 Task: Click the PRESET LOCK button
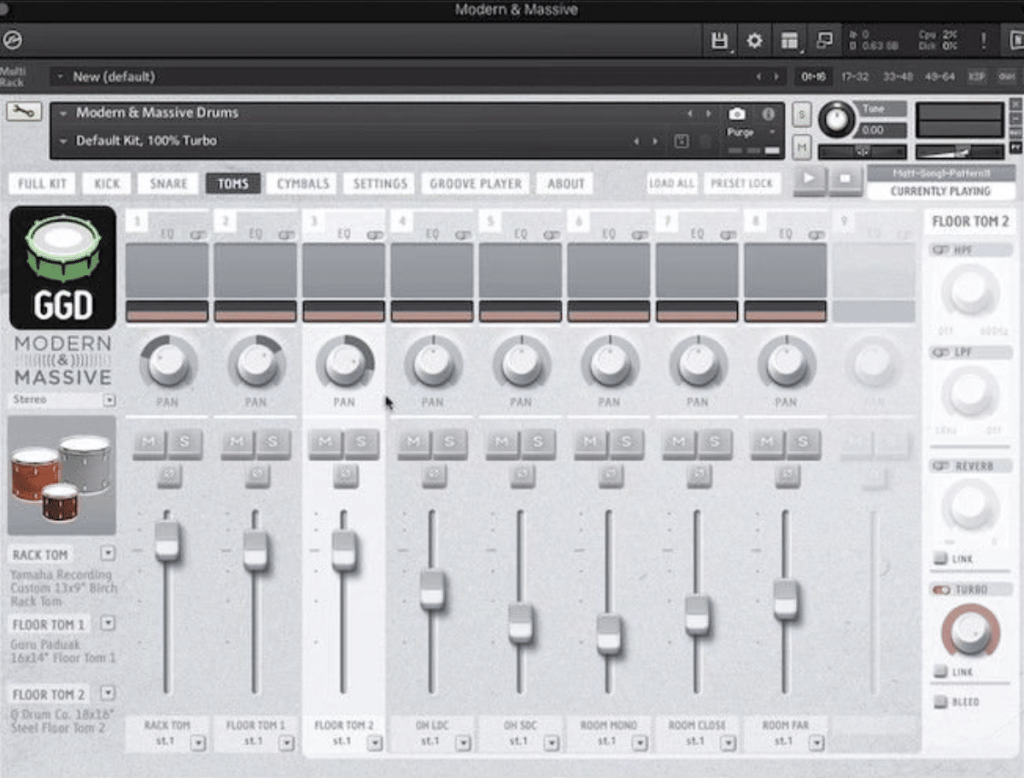click(742, 183)
